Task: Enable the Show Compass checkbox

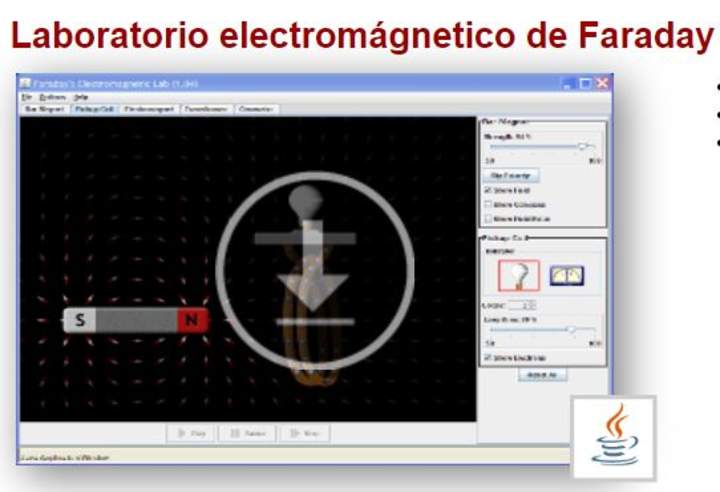Action: (487, 203)
